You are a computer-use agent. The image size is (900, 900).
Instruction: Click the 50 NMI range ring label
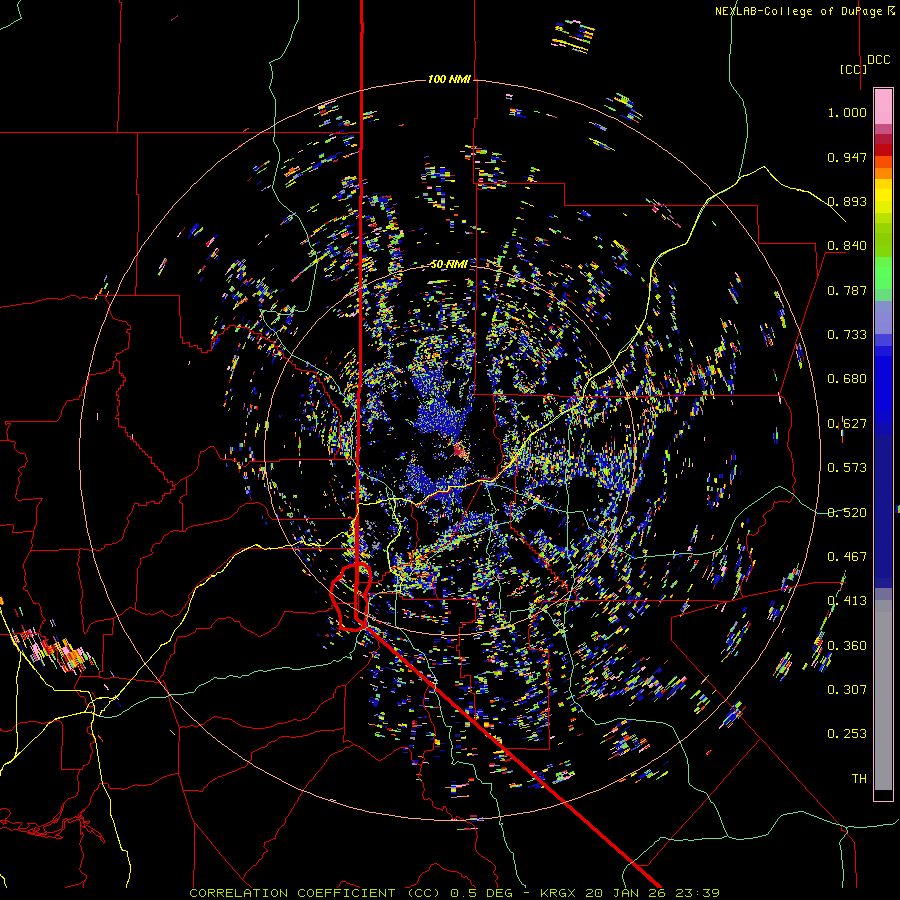point(449,265)
